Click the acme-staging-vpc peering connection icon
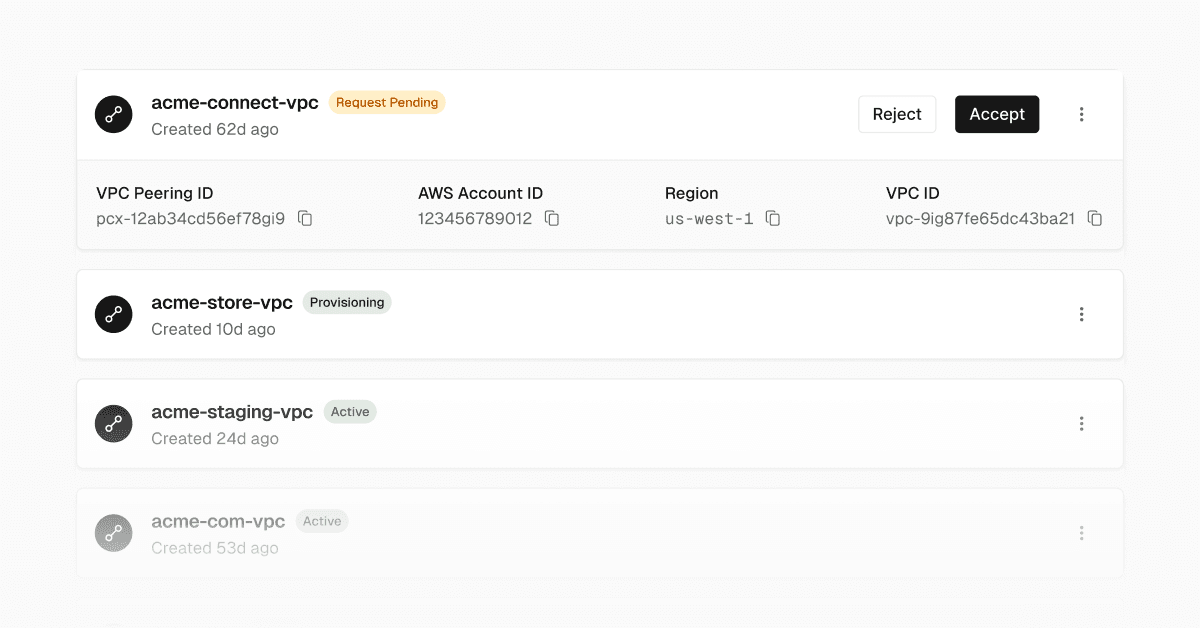The image size is (1200, 628). pos(114,424)
